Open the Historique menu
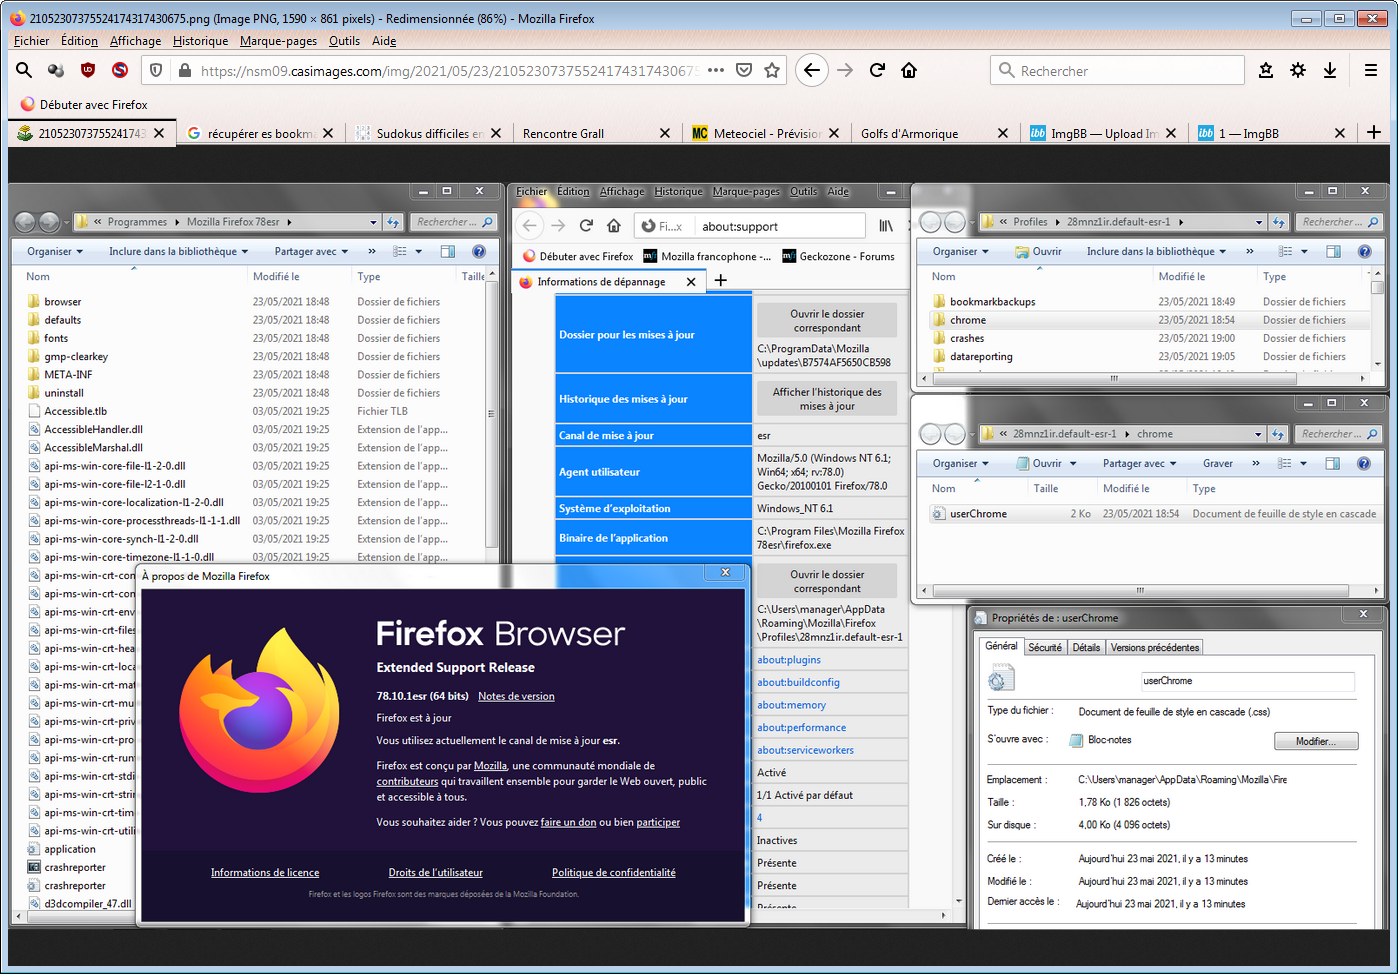This screenshot has height=974, width=1398. (200, 41)
